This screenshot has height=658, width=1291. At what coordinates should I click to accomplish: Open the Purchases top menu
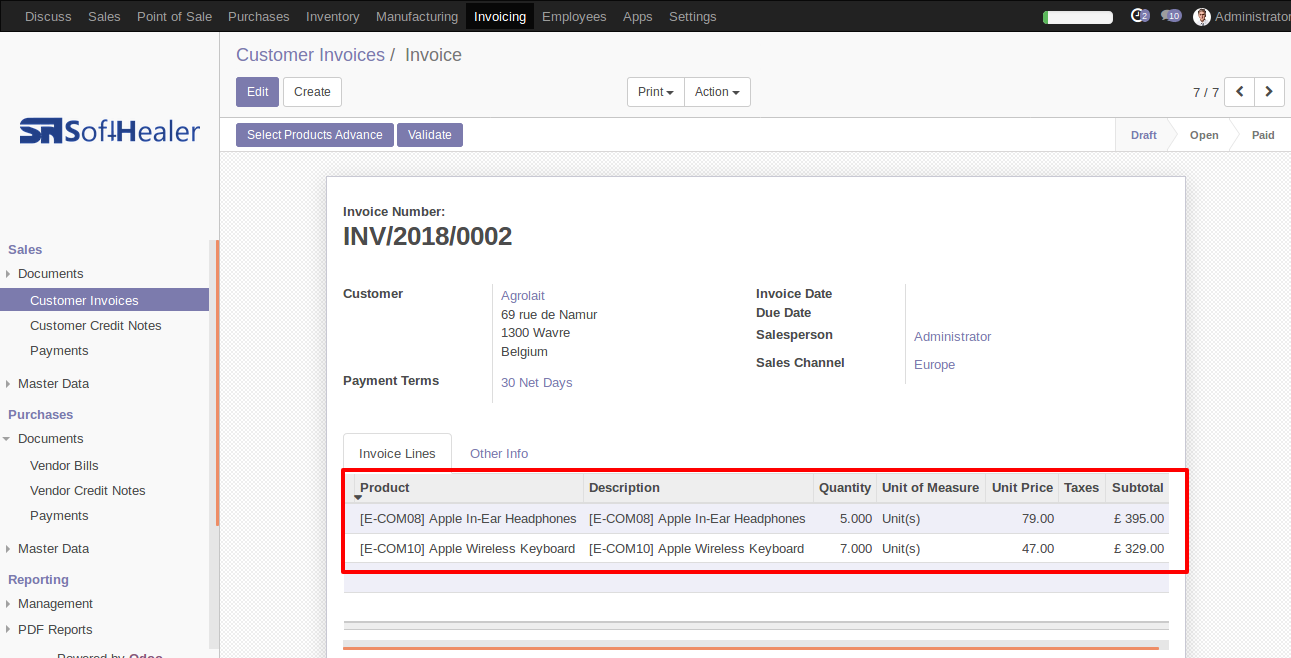(259, 17)
